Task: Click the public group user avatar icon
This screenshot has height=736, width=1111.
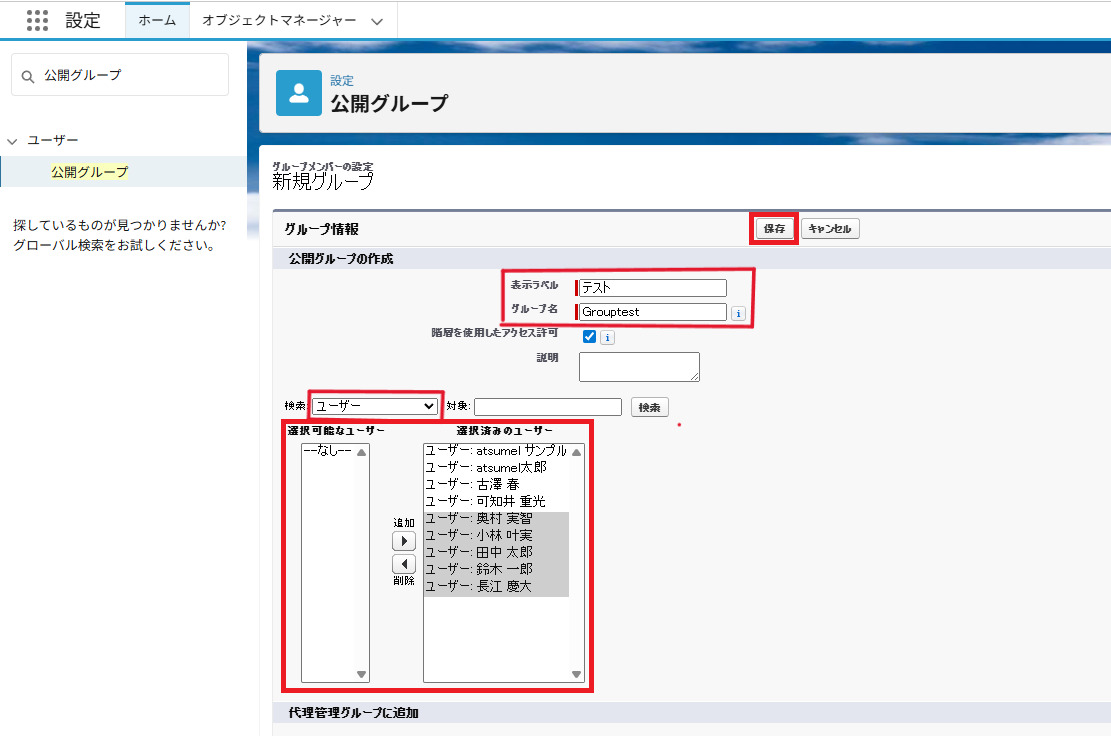Action: 298,93
